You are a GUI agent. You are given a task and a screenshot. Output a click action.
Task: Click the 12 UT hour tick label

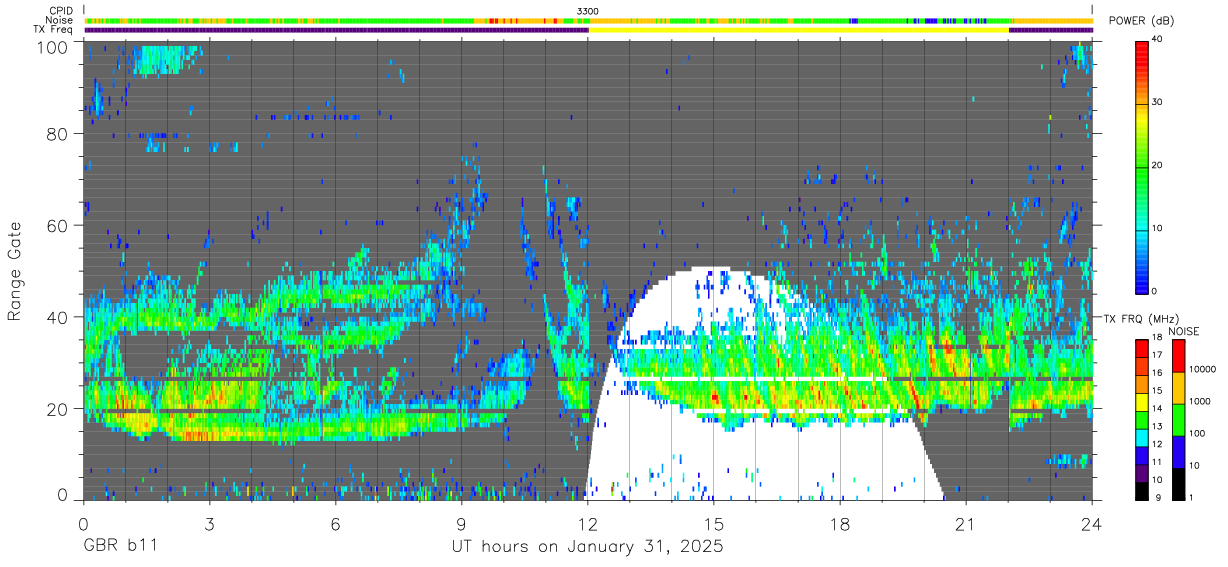click(x=588, y=524)
